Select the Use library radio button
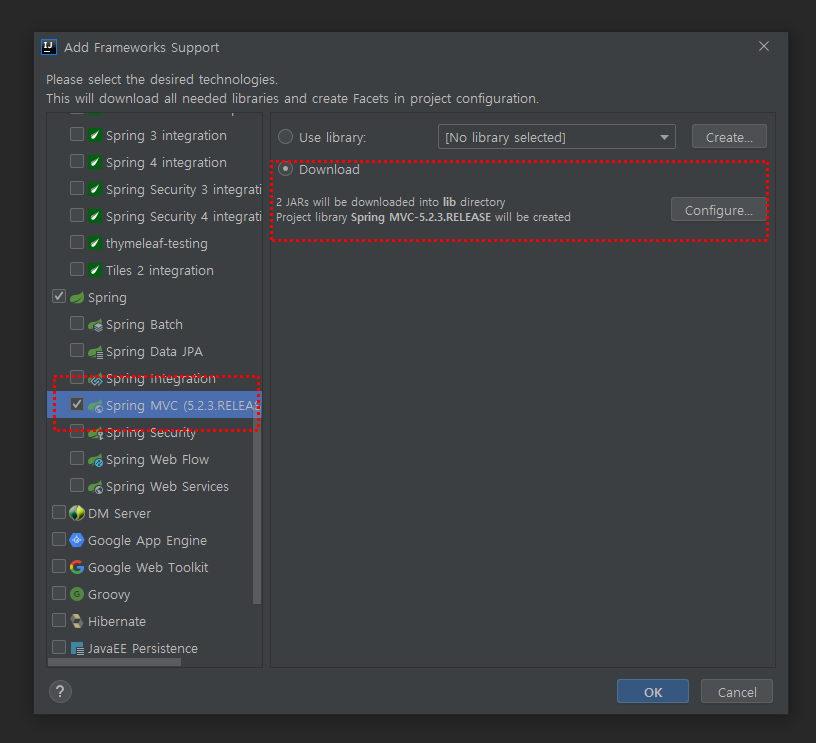The width and height of the screenshot is (816, 743). coord(285,137)
